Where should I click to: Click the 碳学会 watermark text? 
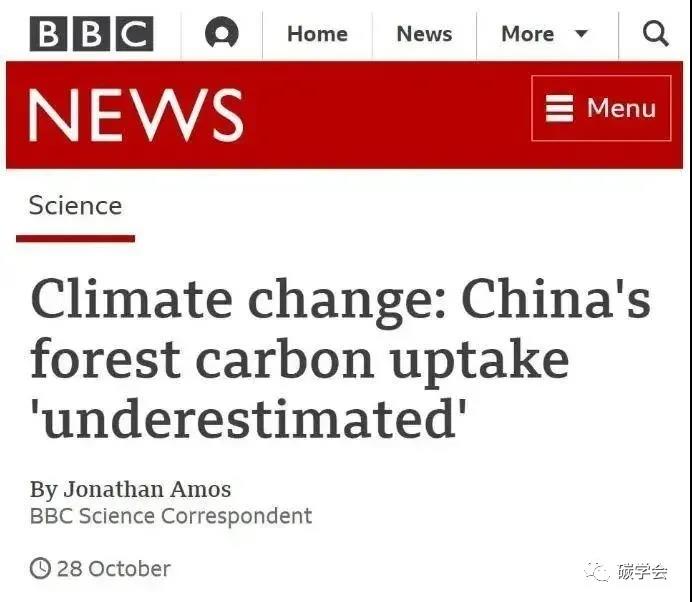(x=642, y=571)
